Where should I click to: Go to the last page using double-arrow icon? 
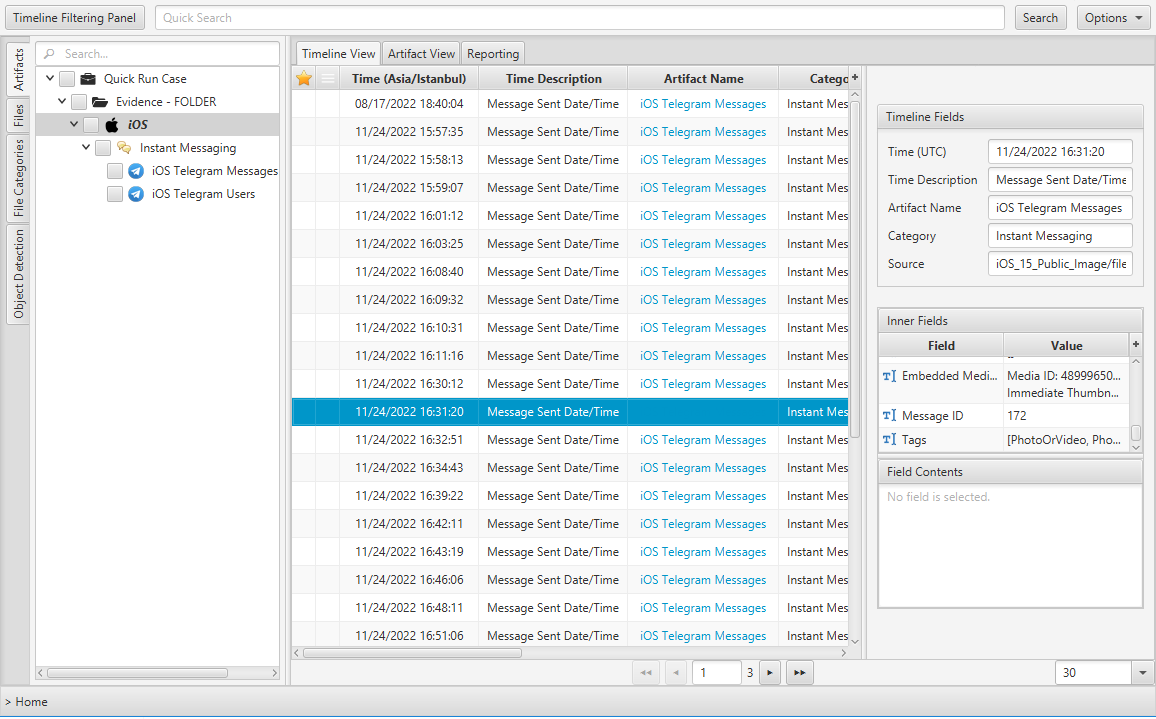click(799, 673)
